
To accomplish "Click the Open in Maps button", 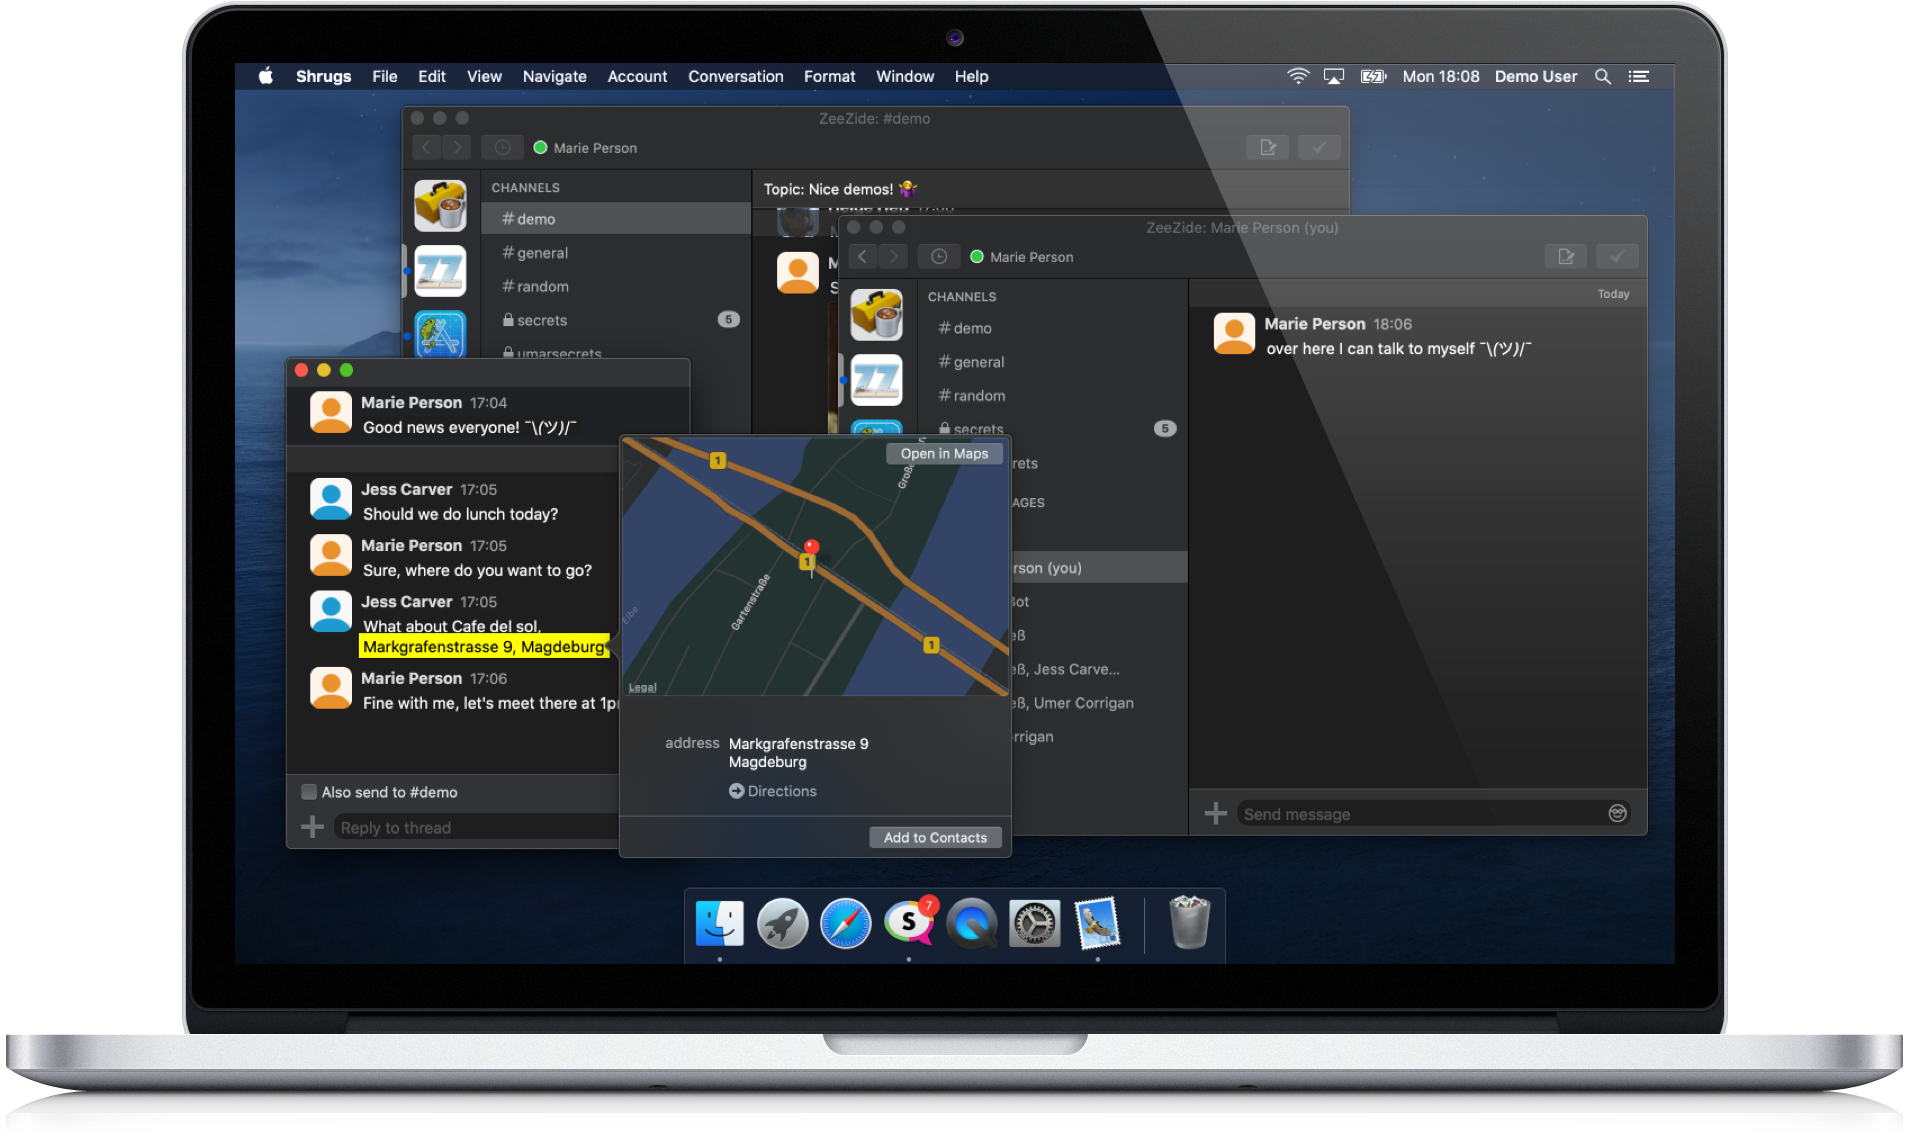I will [x=944, y=454].
